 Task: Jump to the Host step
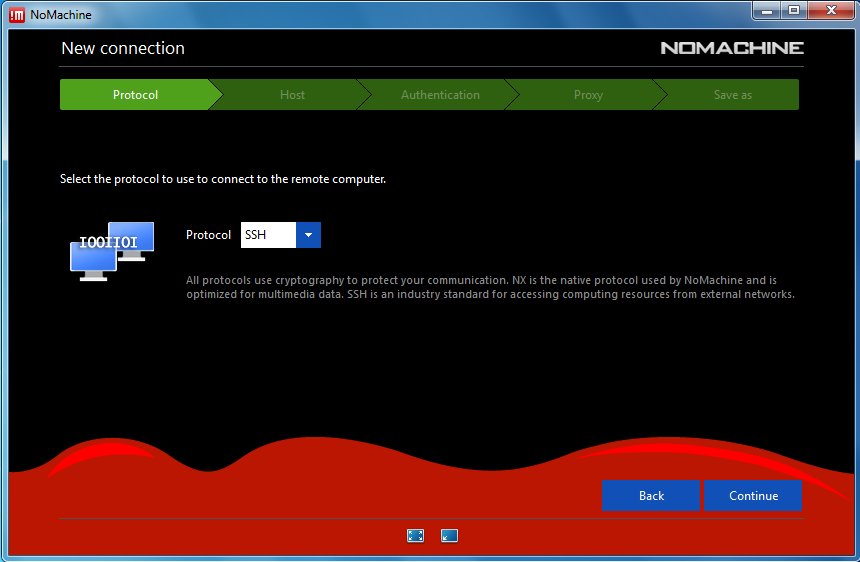[292, 95]
